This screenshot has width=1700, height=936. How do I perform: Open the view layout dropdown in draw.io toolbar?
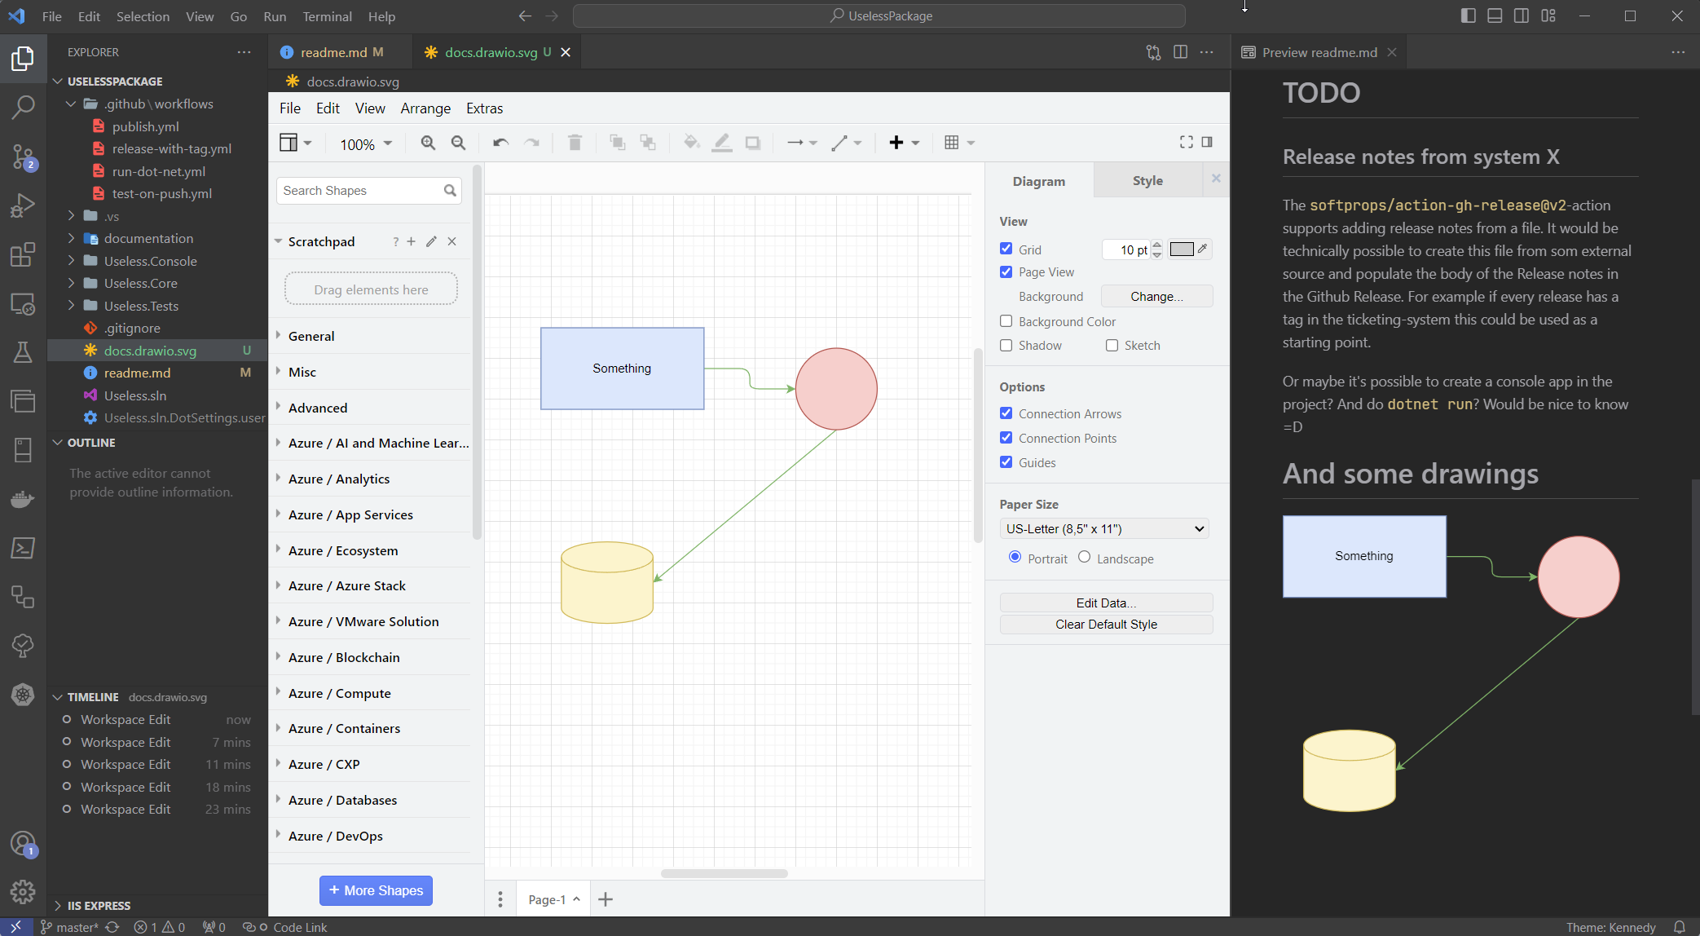click(x=295, y=143)
